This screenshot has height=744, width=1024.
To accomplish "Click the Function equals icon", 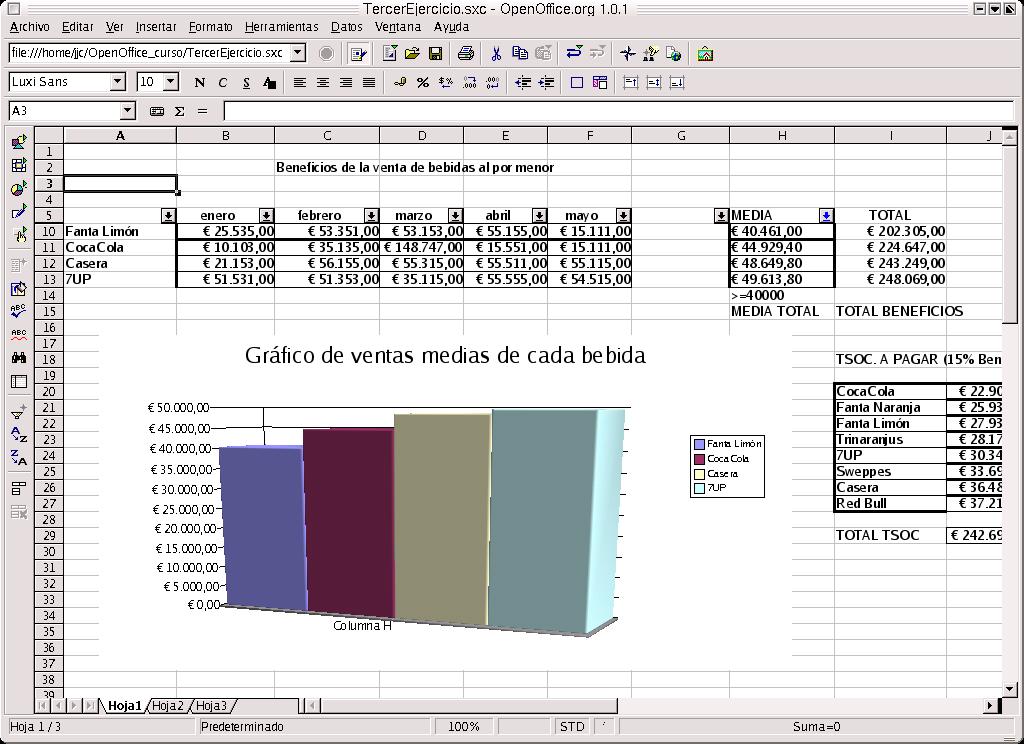I will pos(202,112).
